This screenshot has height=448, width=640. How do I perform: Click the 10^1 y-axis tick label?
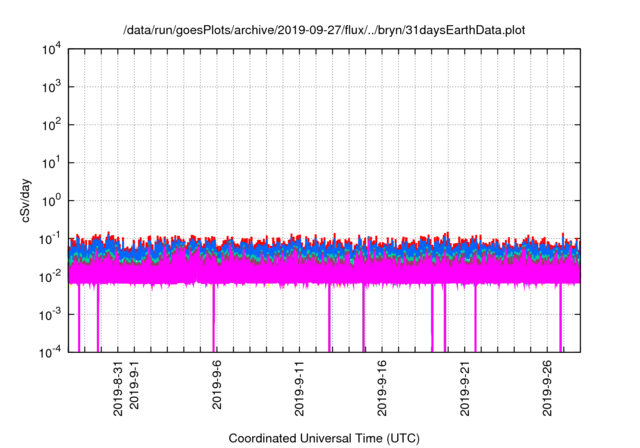(51, 163)
